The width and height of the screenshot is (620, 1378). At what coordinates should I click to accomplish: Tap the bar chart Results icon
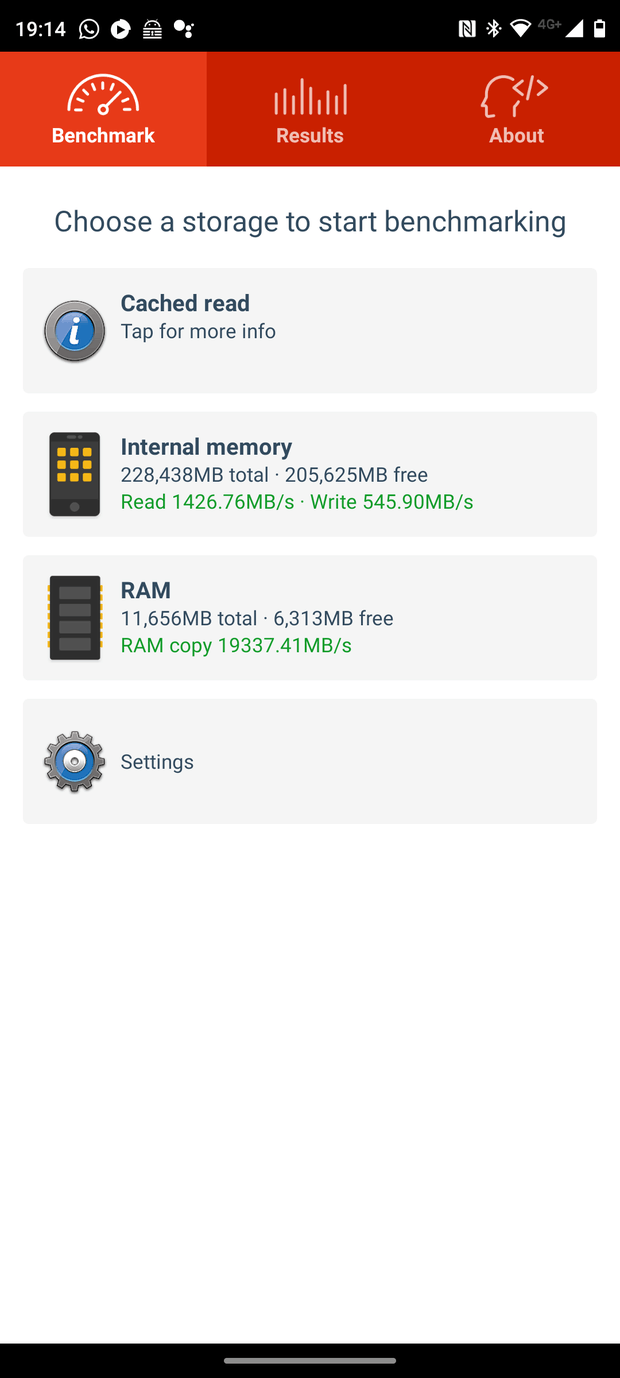coord(310,98)
